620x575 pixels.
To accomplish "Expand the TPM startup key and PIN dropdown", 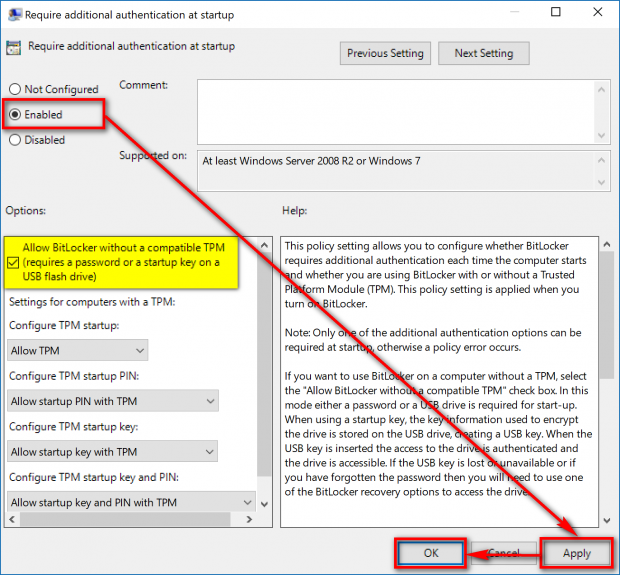I will coord(130,502).
